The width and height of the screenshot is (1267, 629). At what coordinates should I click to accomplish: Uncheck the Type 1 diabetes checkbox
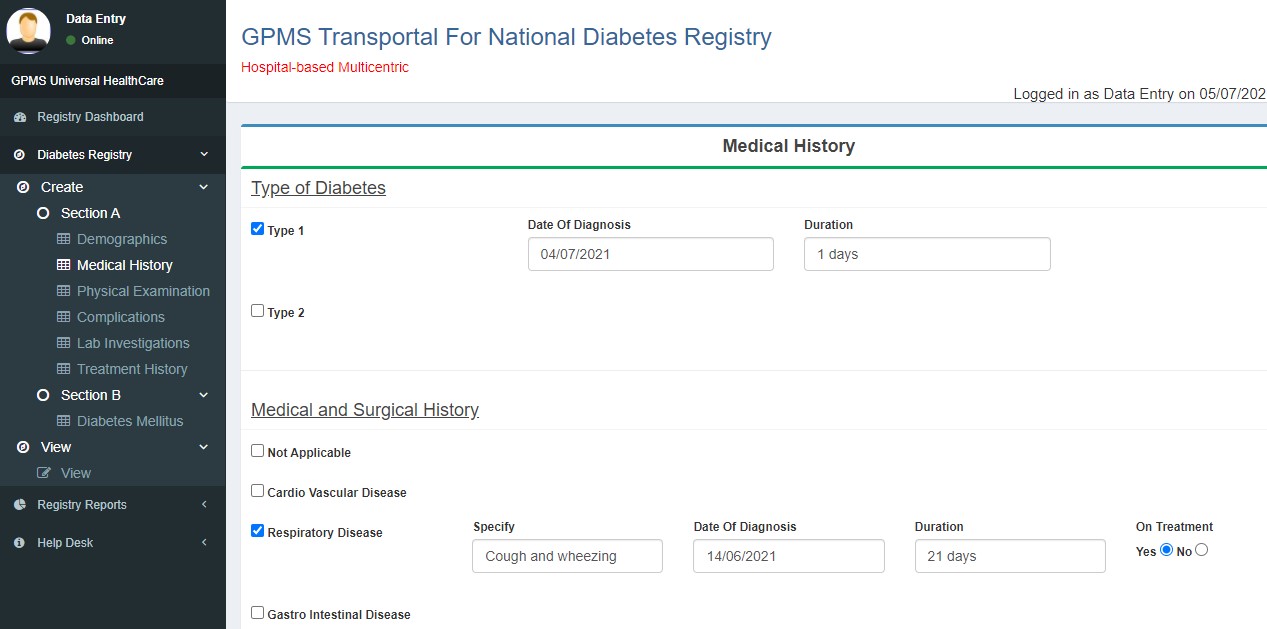(257, 229)
